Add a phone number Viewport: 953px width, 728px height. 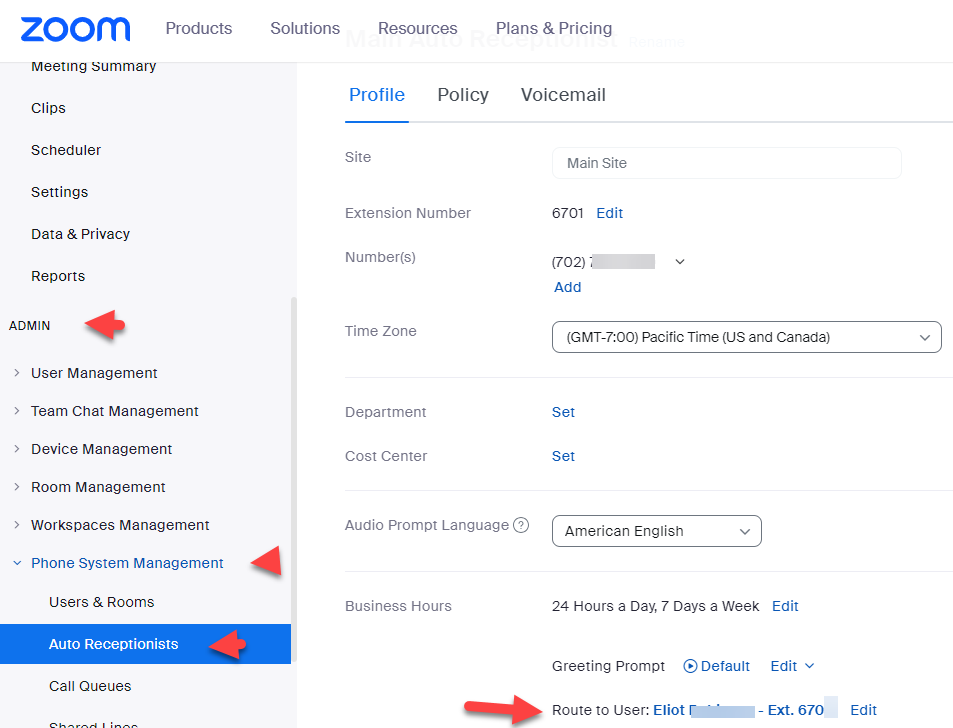click(x=567, y=287)
